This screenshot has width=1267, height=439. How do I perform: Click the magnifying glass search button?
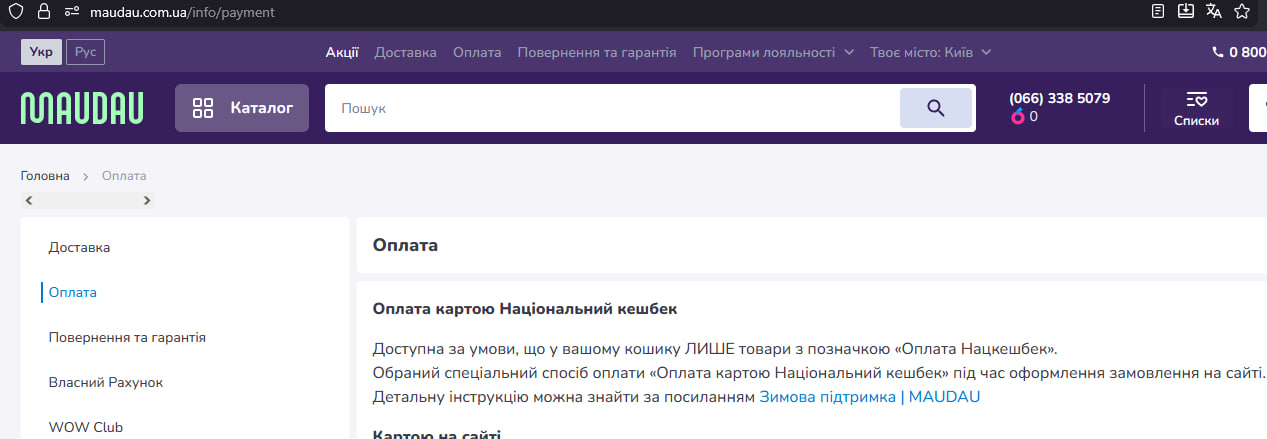click(936, 108)
